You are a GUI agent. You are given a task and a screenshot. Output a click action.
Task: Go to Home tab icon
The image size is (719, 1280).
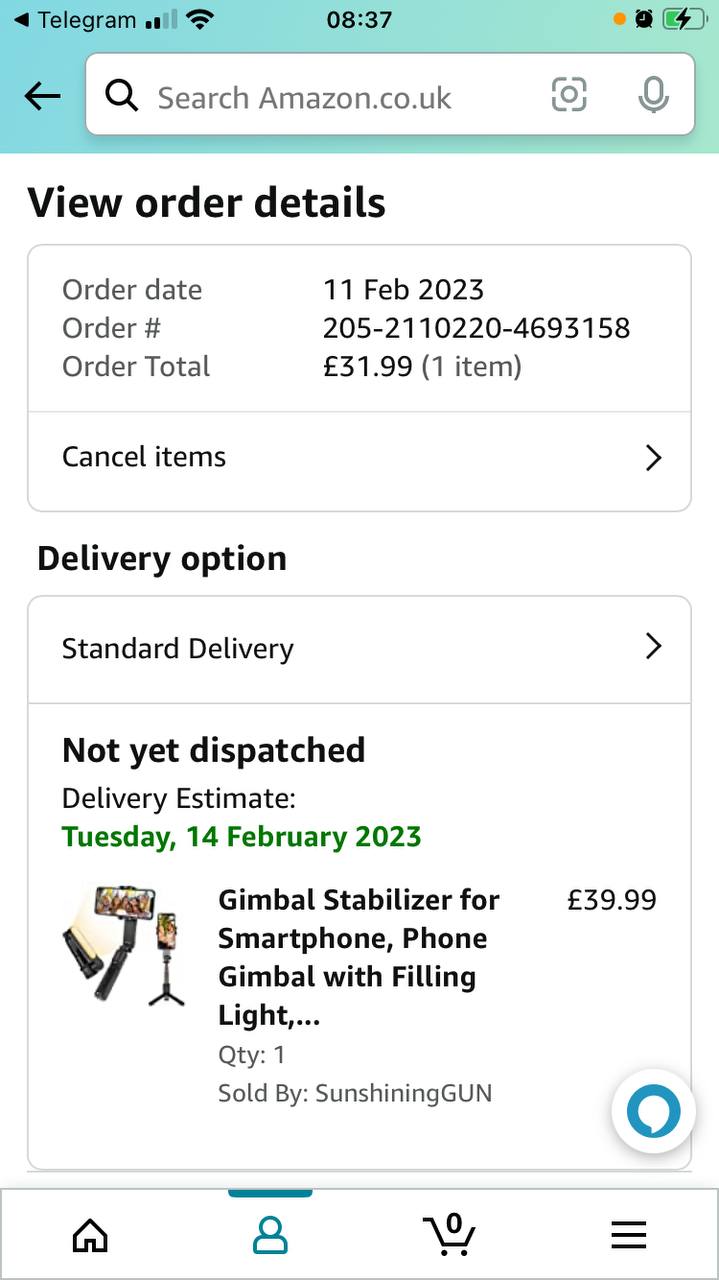click(90, 1236)
